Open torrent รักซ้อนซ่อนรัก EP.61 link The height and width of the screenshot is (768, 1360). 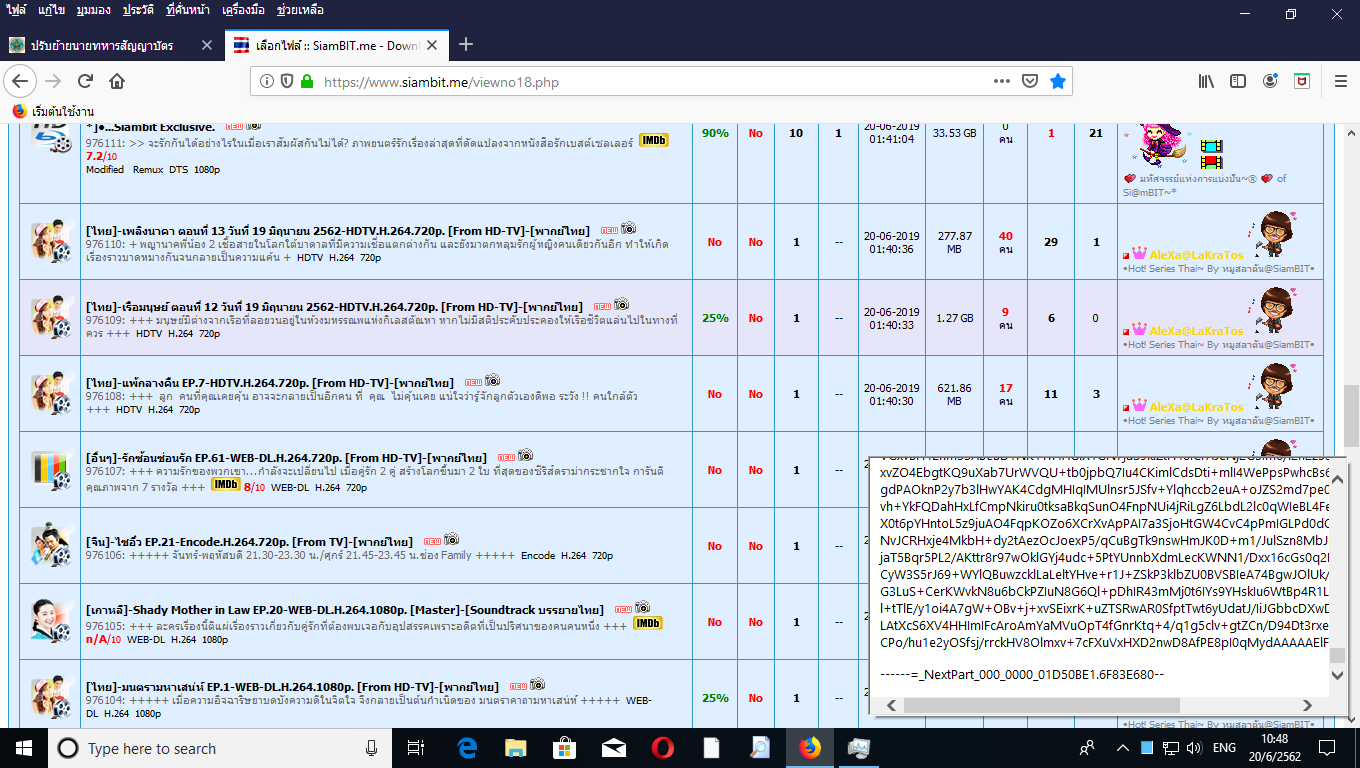(286, 458)
